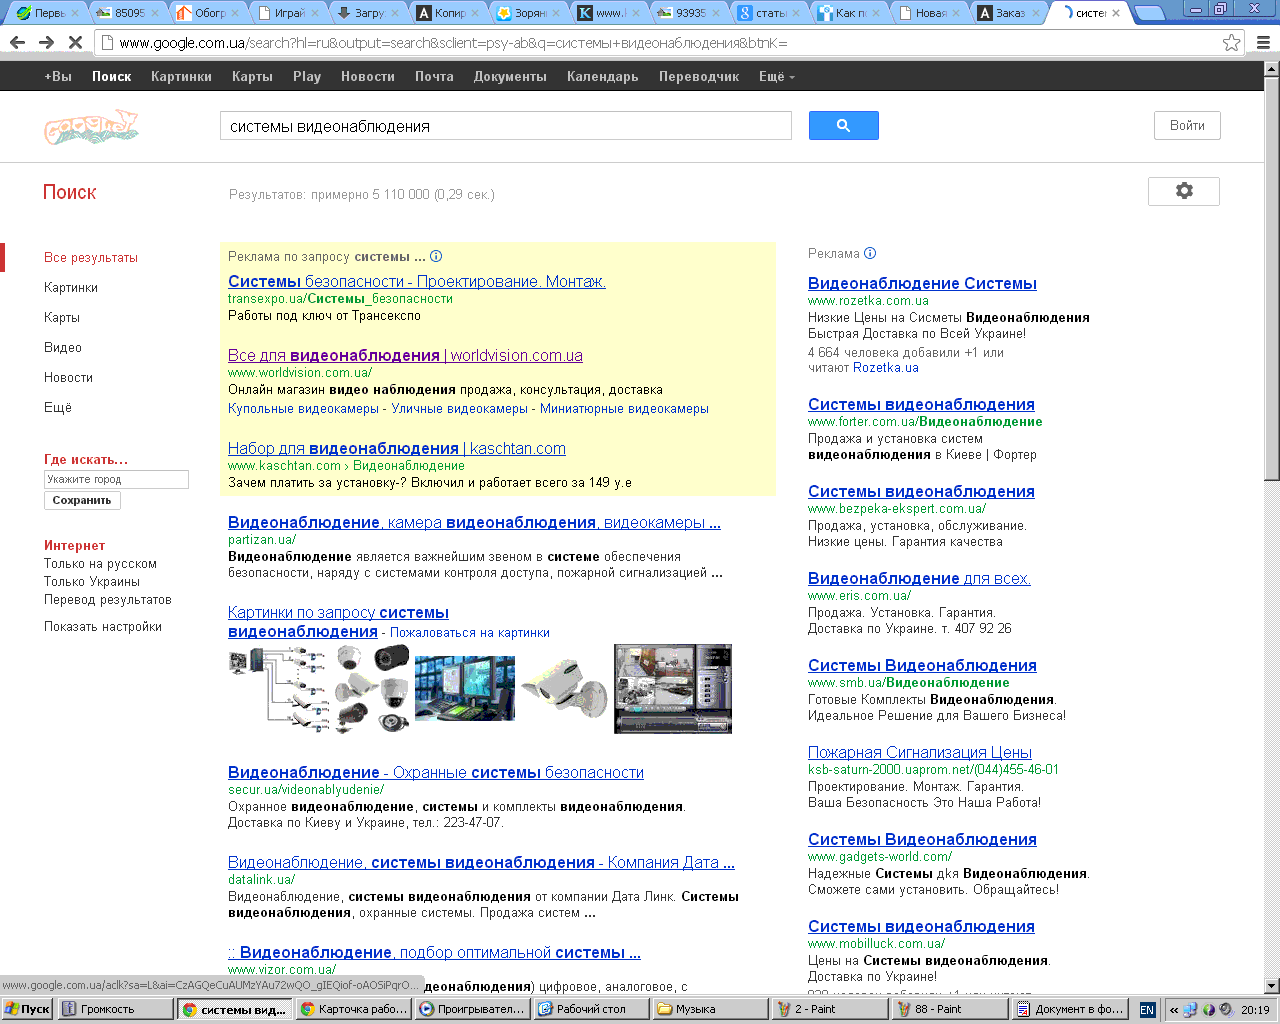The image size is (1280, 1024).
Task: Open the 'Все для видеонаблюдения | worldvision.com.ua' ad
Action: point(405,355)
